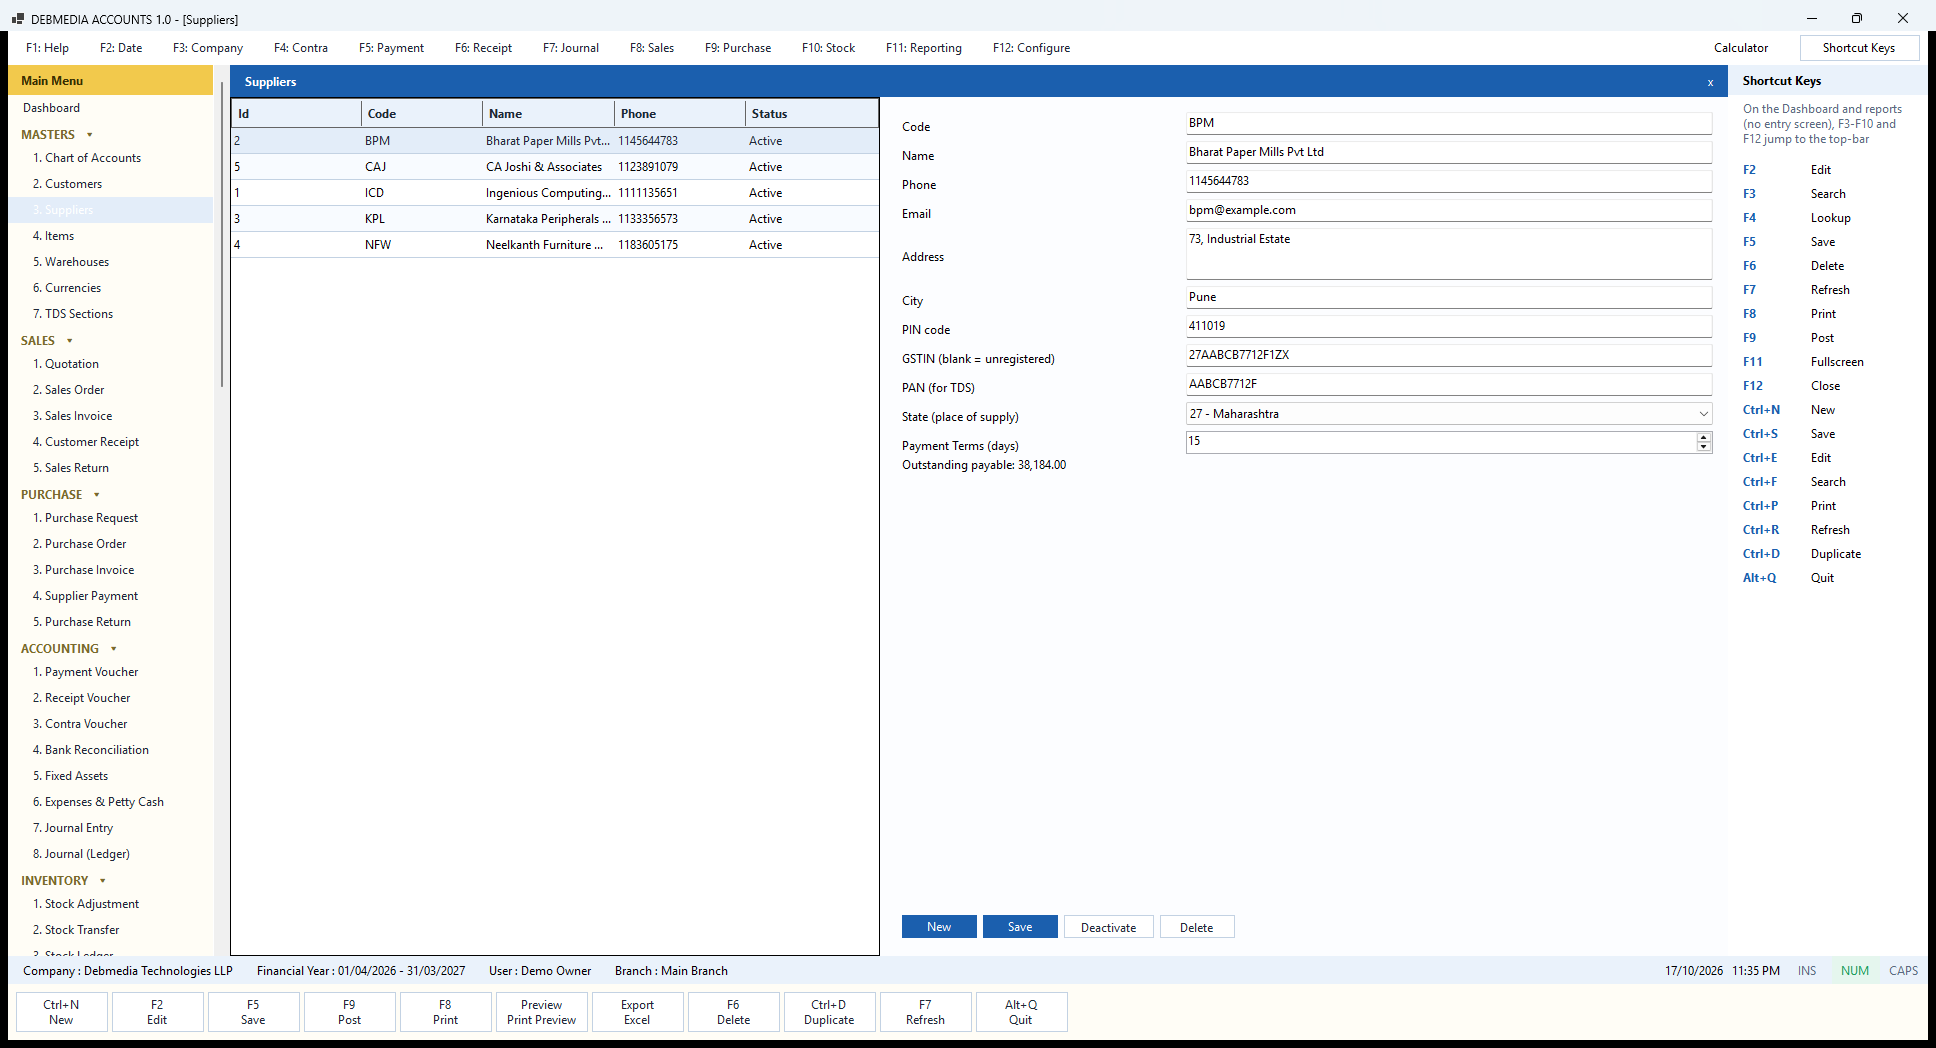Select the Karnataka Peripherals supplier row
The image size is (1936, 1048).
[x=555, y=219]
